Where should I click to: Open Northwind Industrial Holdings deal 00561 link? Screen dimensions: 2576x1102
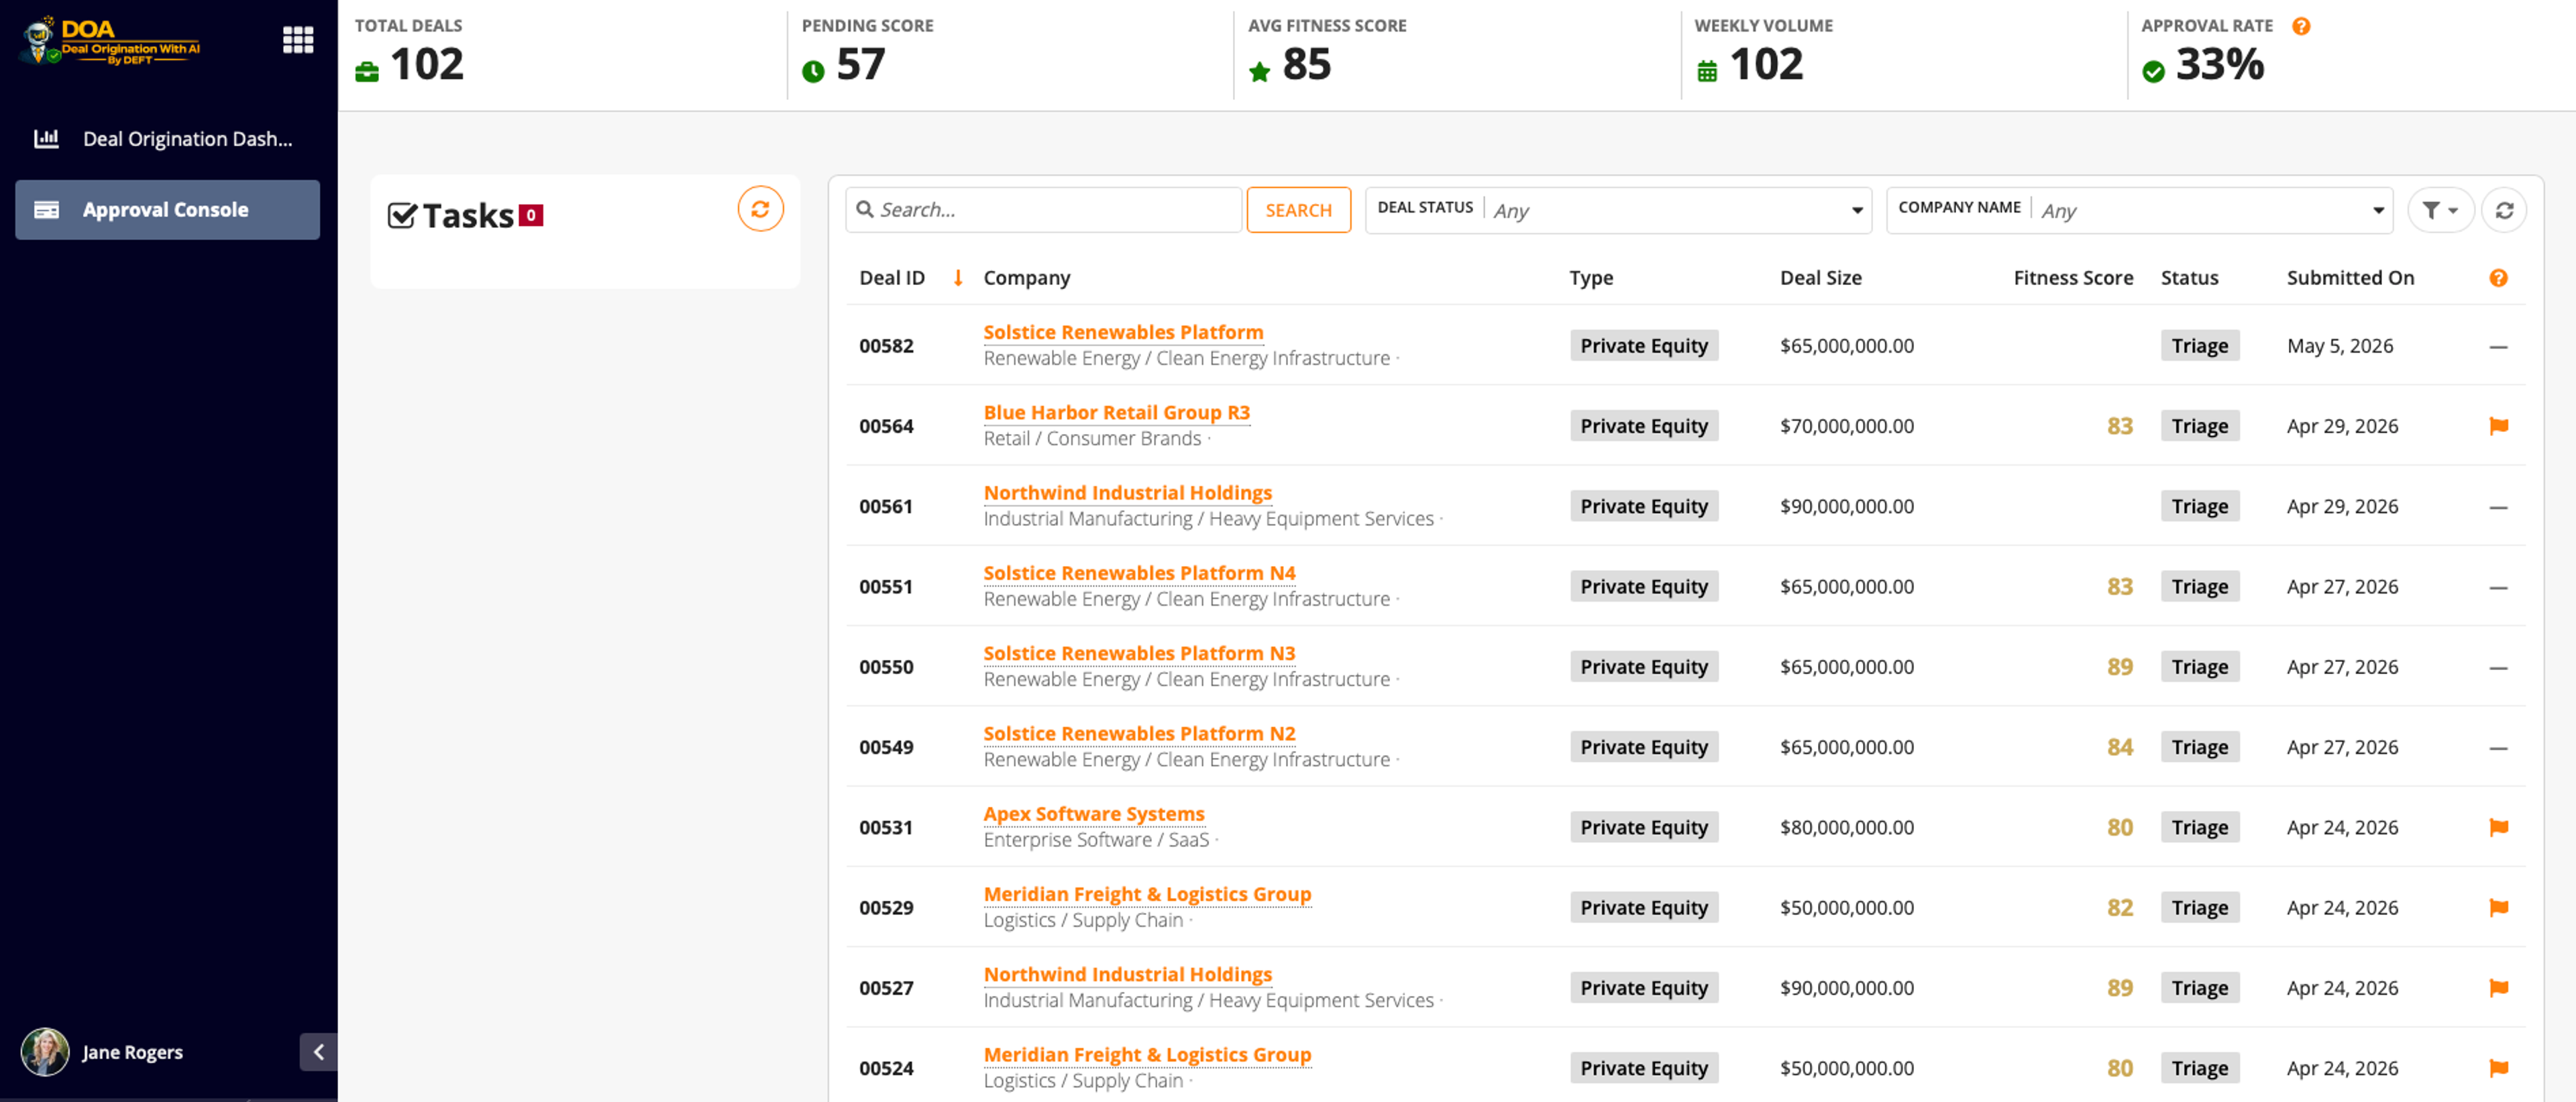[x=1127, y=492]
